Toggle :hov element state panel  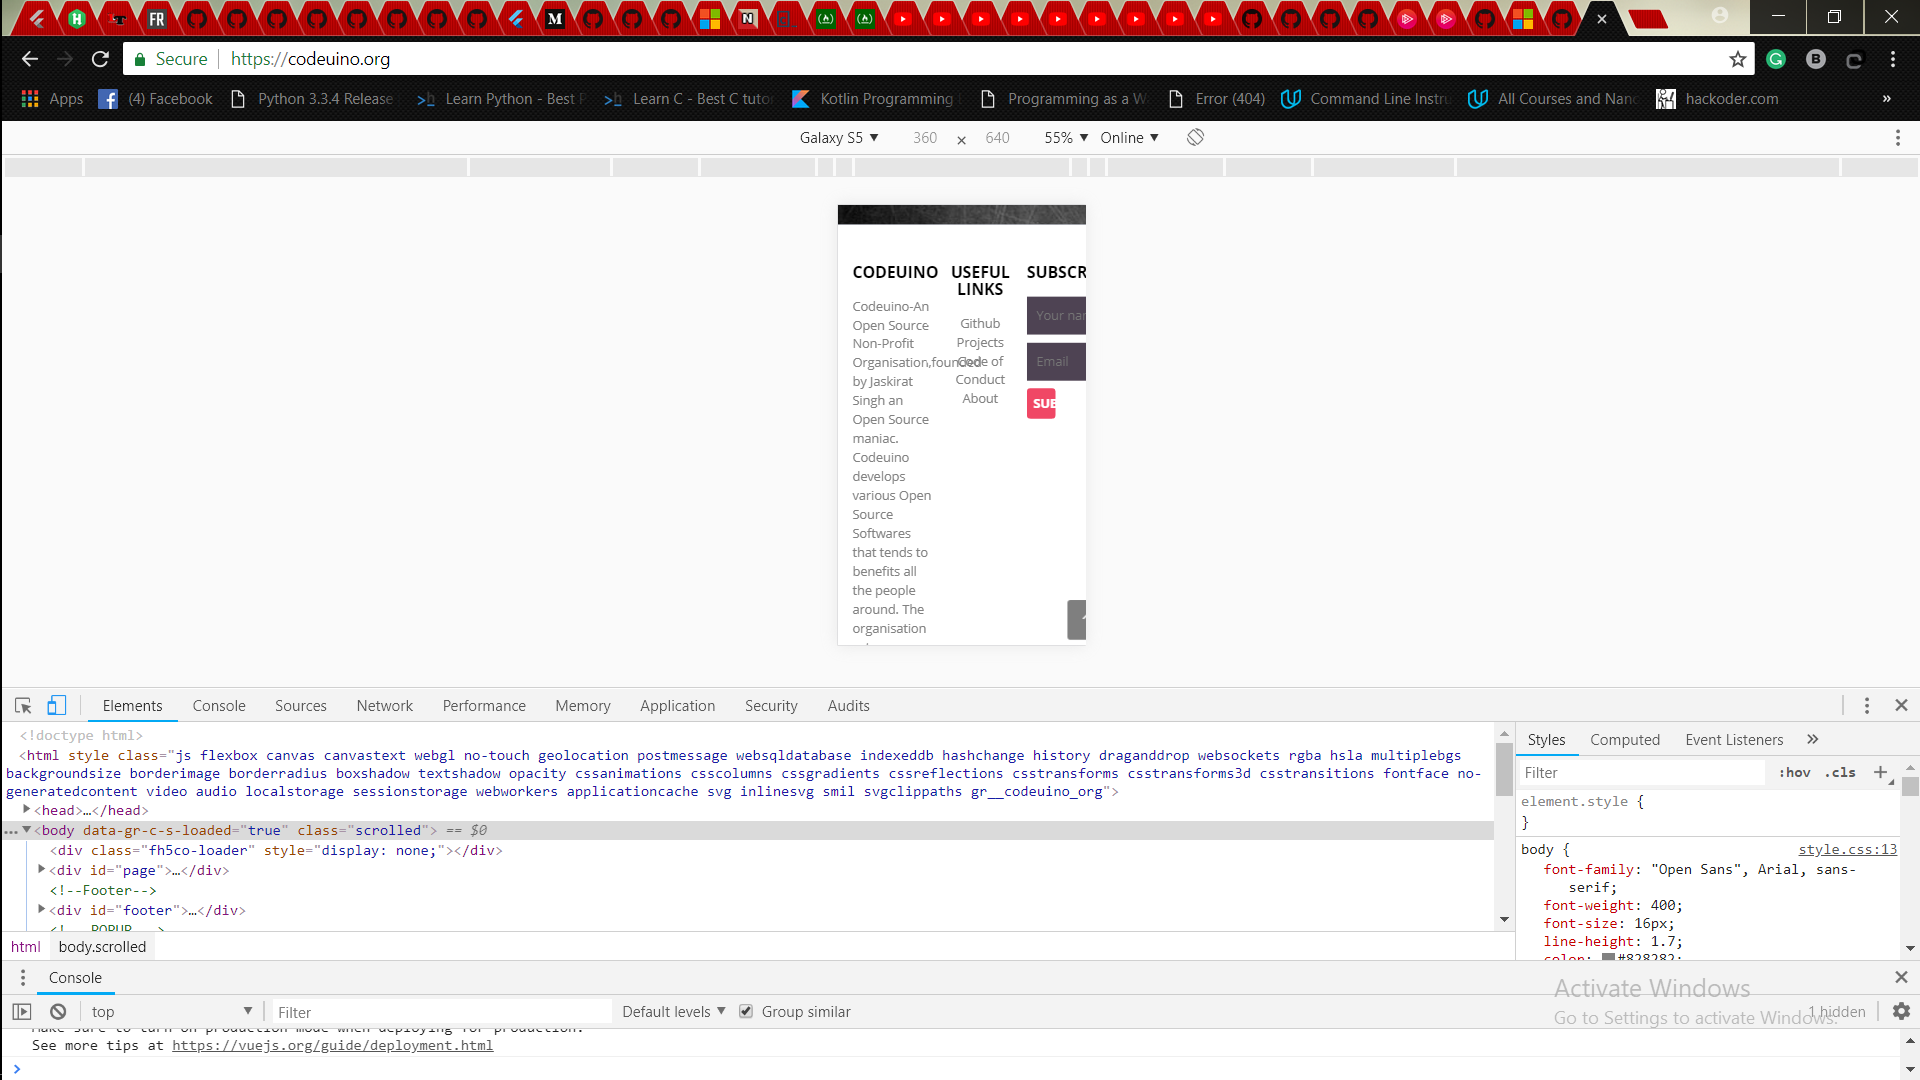click(x=1794, y=773)
